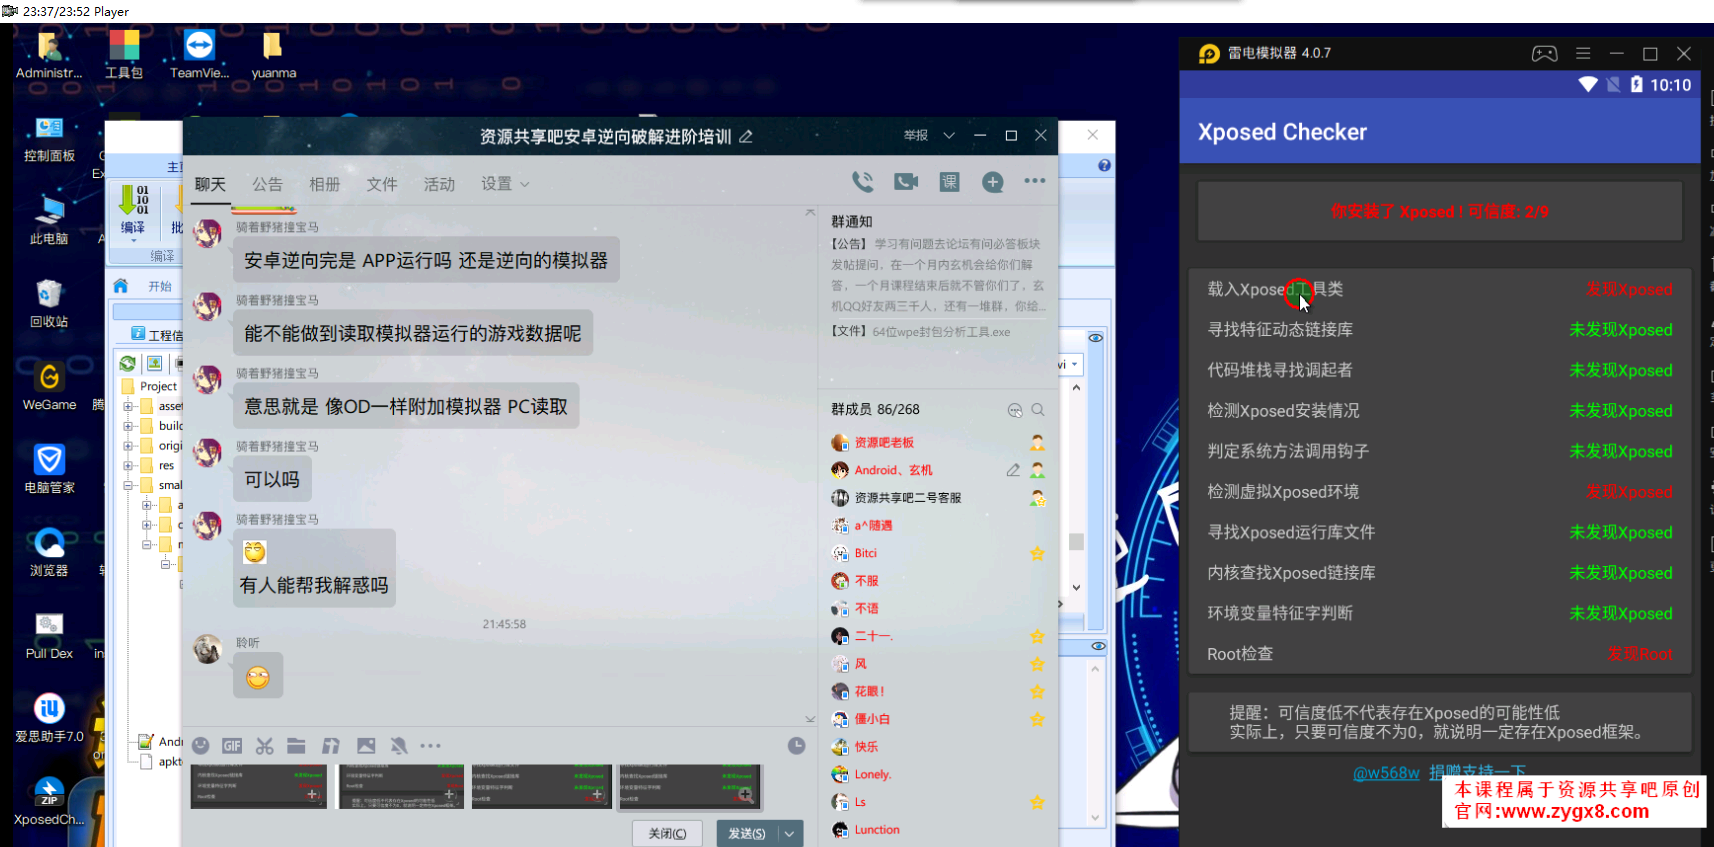
Task: Edit the group name with the pencil icon
Action: [746, 136]
